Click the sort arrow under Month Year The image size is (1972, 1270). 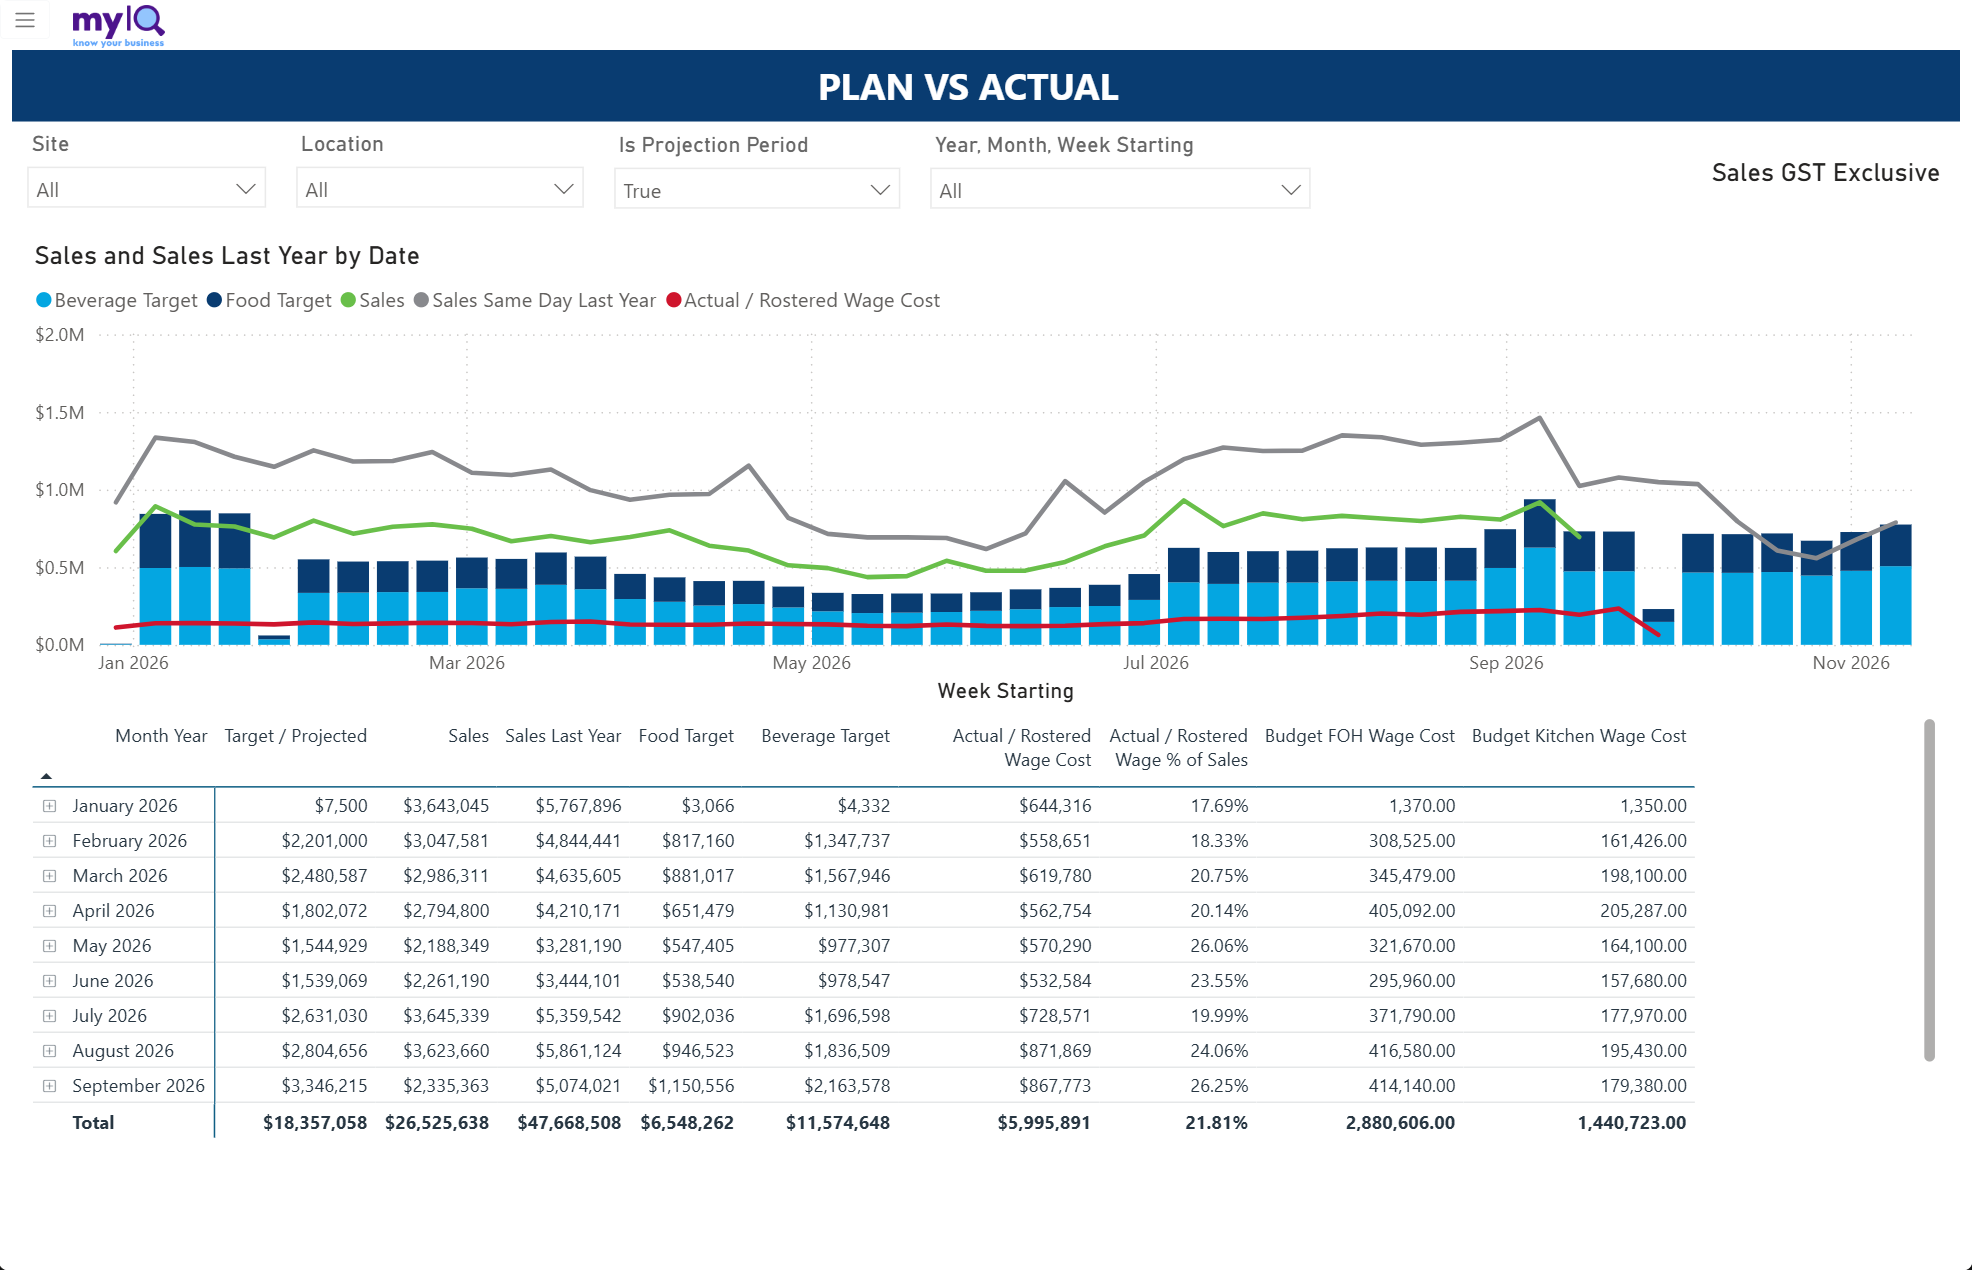click(x=46, y=776)
